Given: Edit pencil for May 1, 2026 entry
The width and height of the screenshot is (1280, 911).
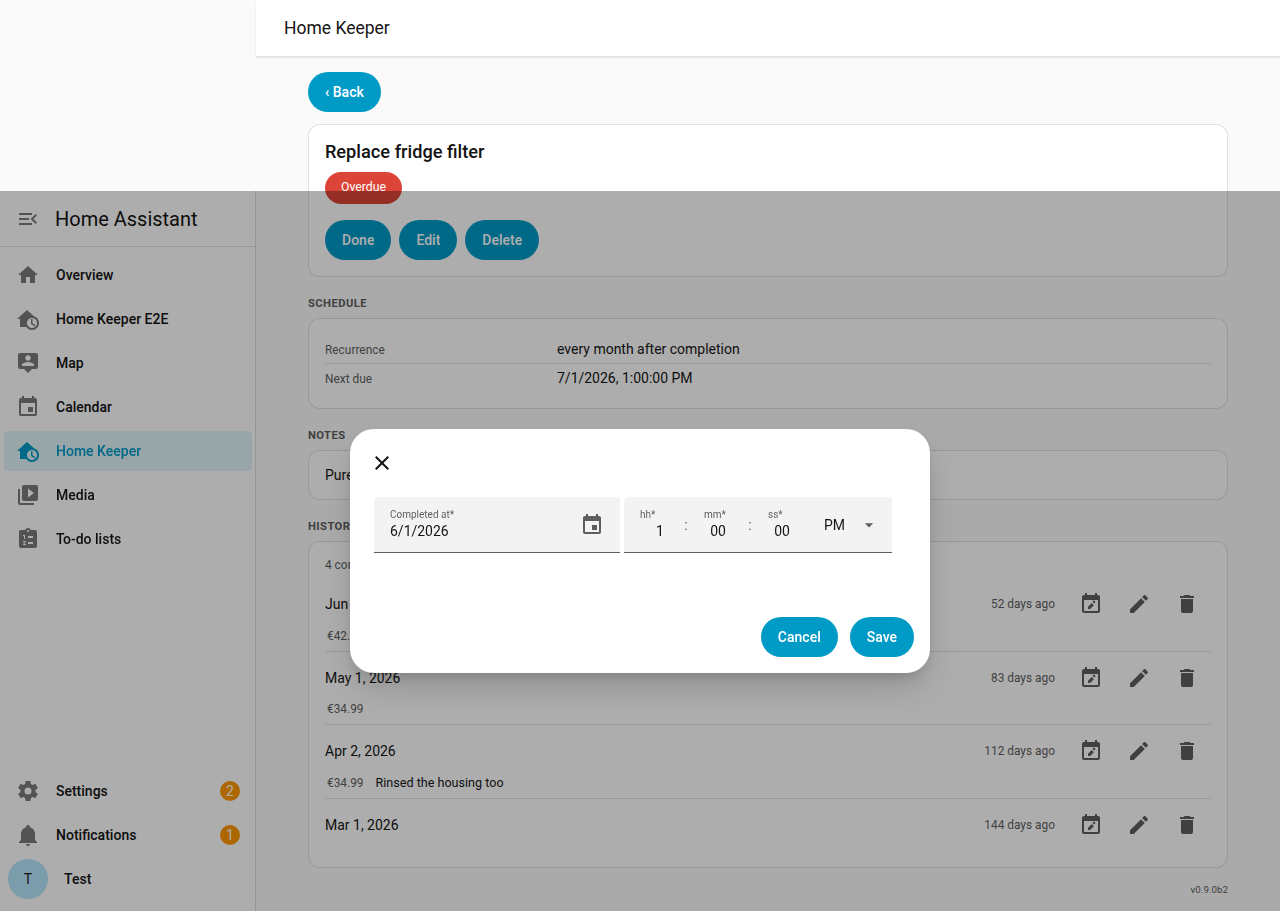Looking at the screenshot, I should tap(1139, 678).
